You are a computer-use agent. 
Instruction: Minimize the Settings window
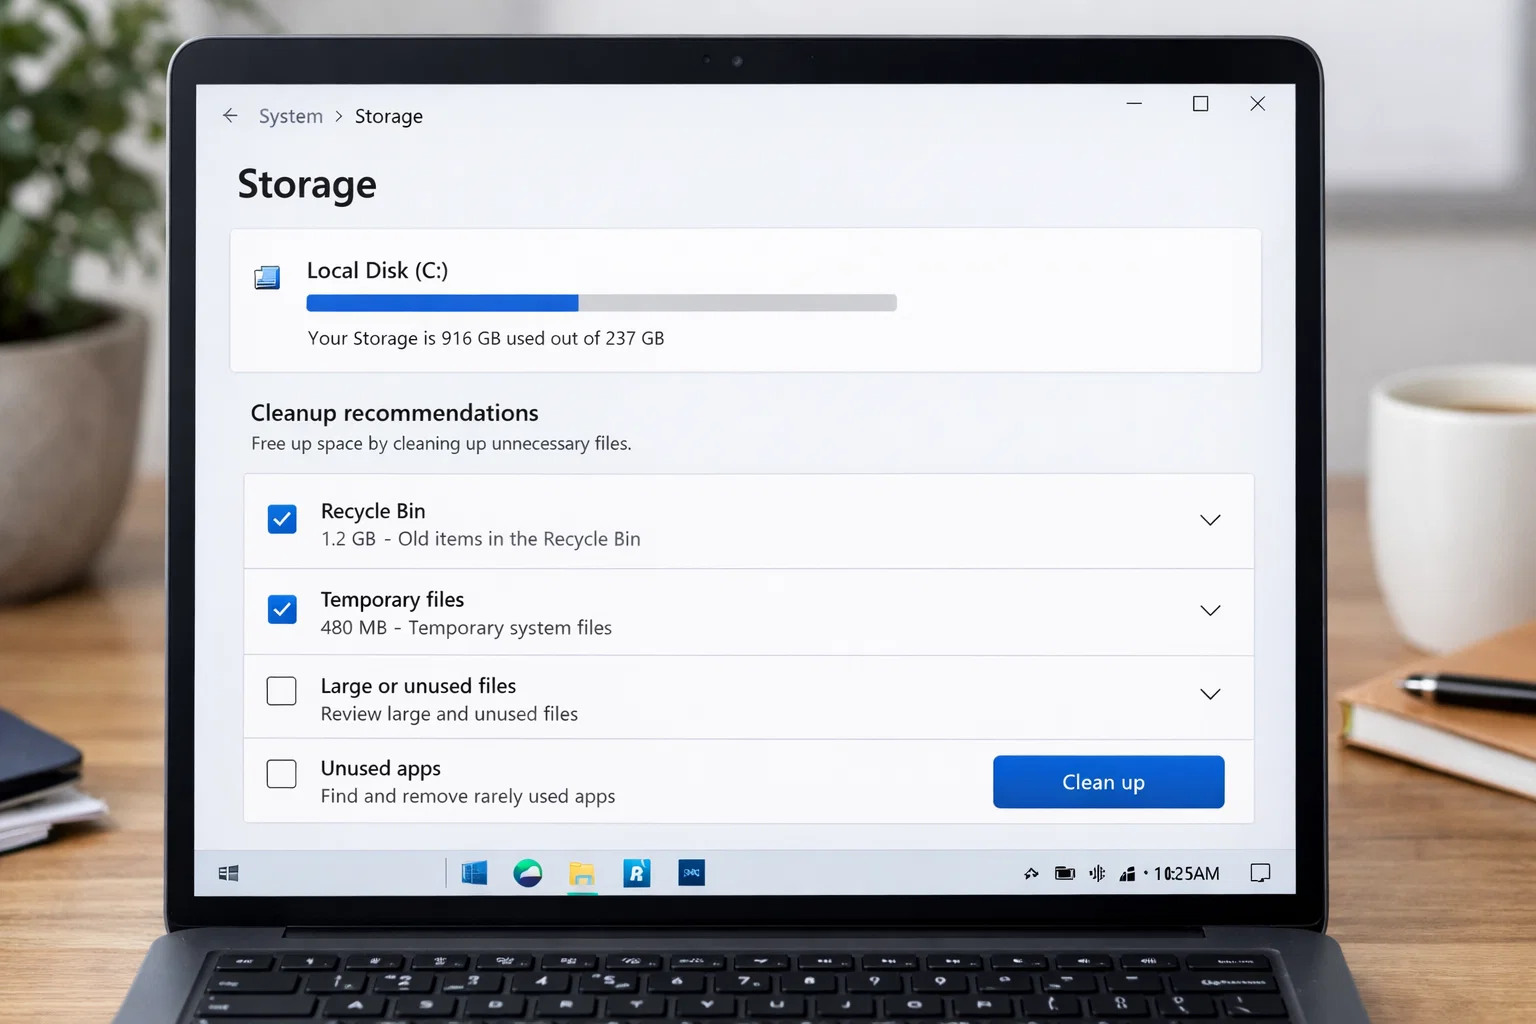1134,103
